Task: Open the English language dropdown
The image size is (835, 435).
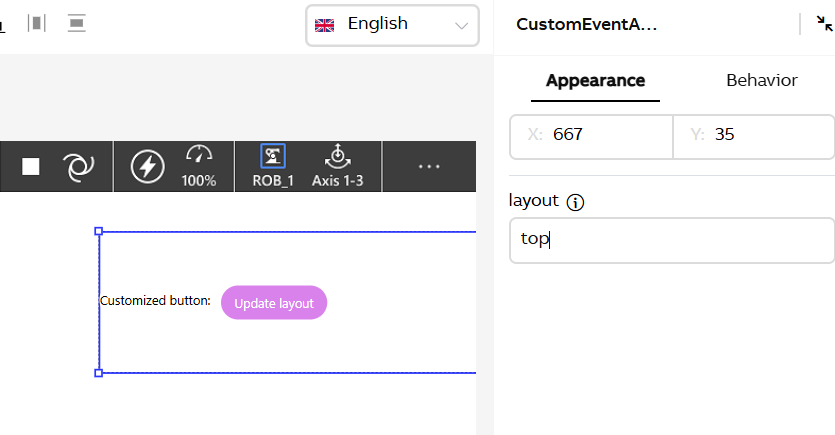Action: [392, 26]
